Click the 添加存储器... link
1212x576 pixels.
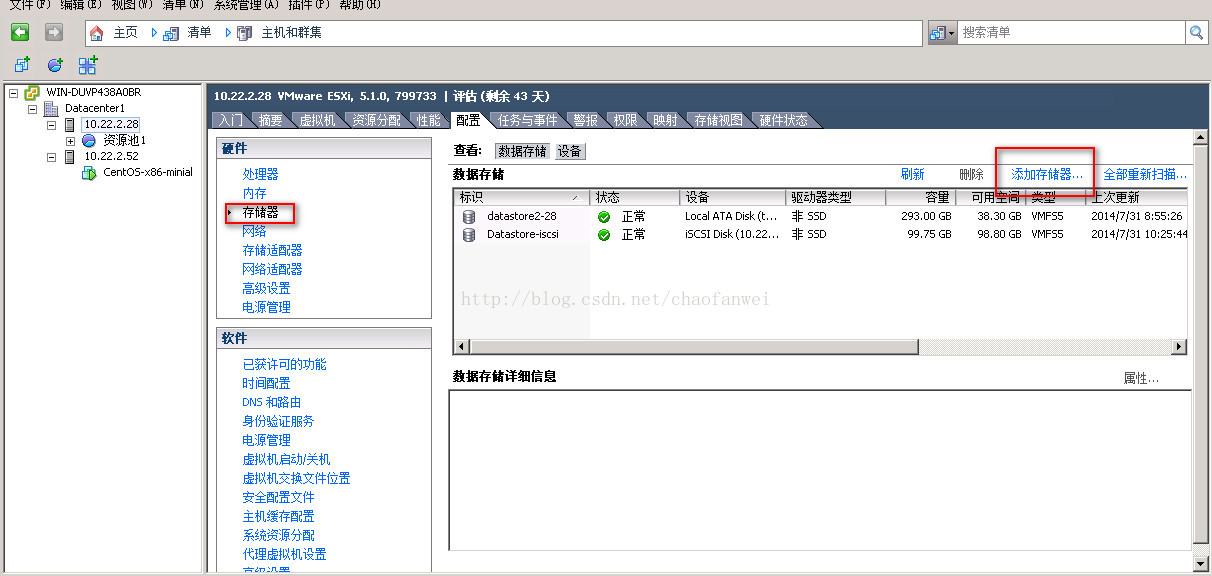pyautogui.click(x=1047, y=174)
